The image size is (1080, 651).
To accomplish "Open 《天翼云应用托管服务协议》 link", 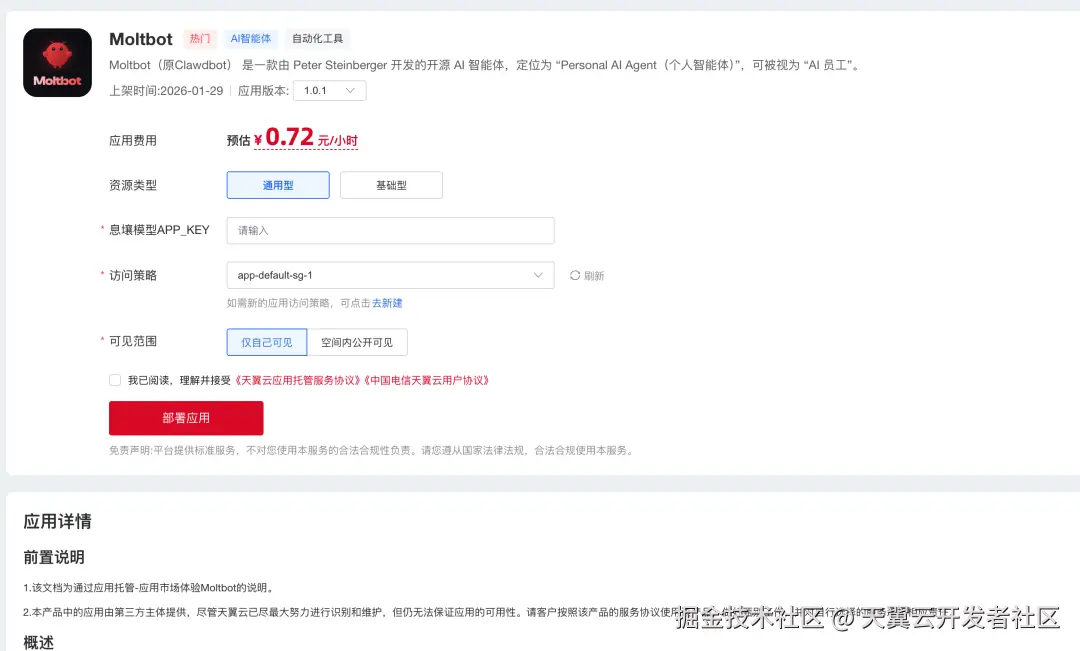I will (x=297, y=380).
